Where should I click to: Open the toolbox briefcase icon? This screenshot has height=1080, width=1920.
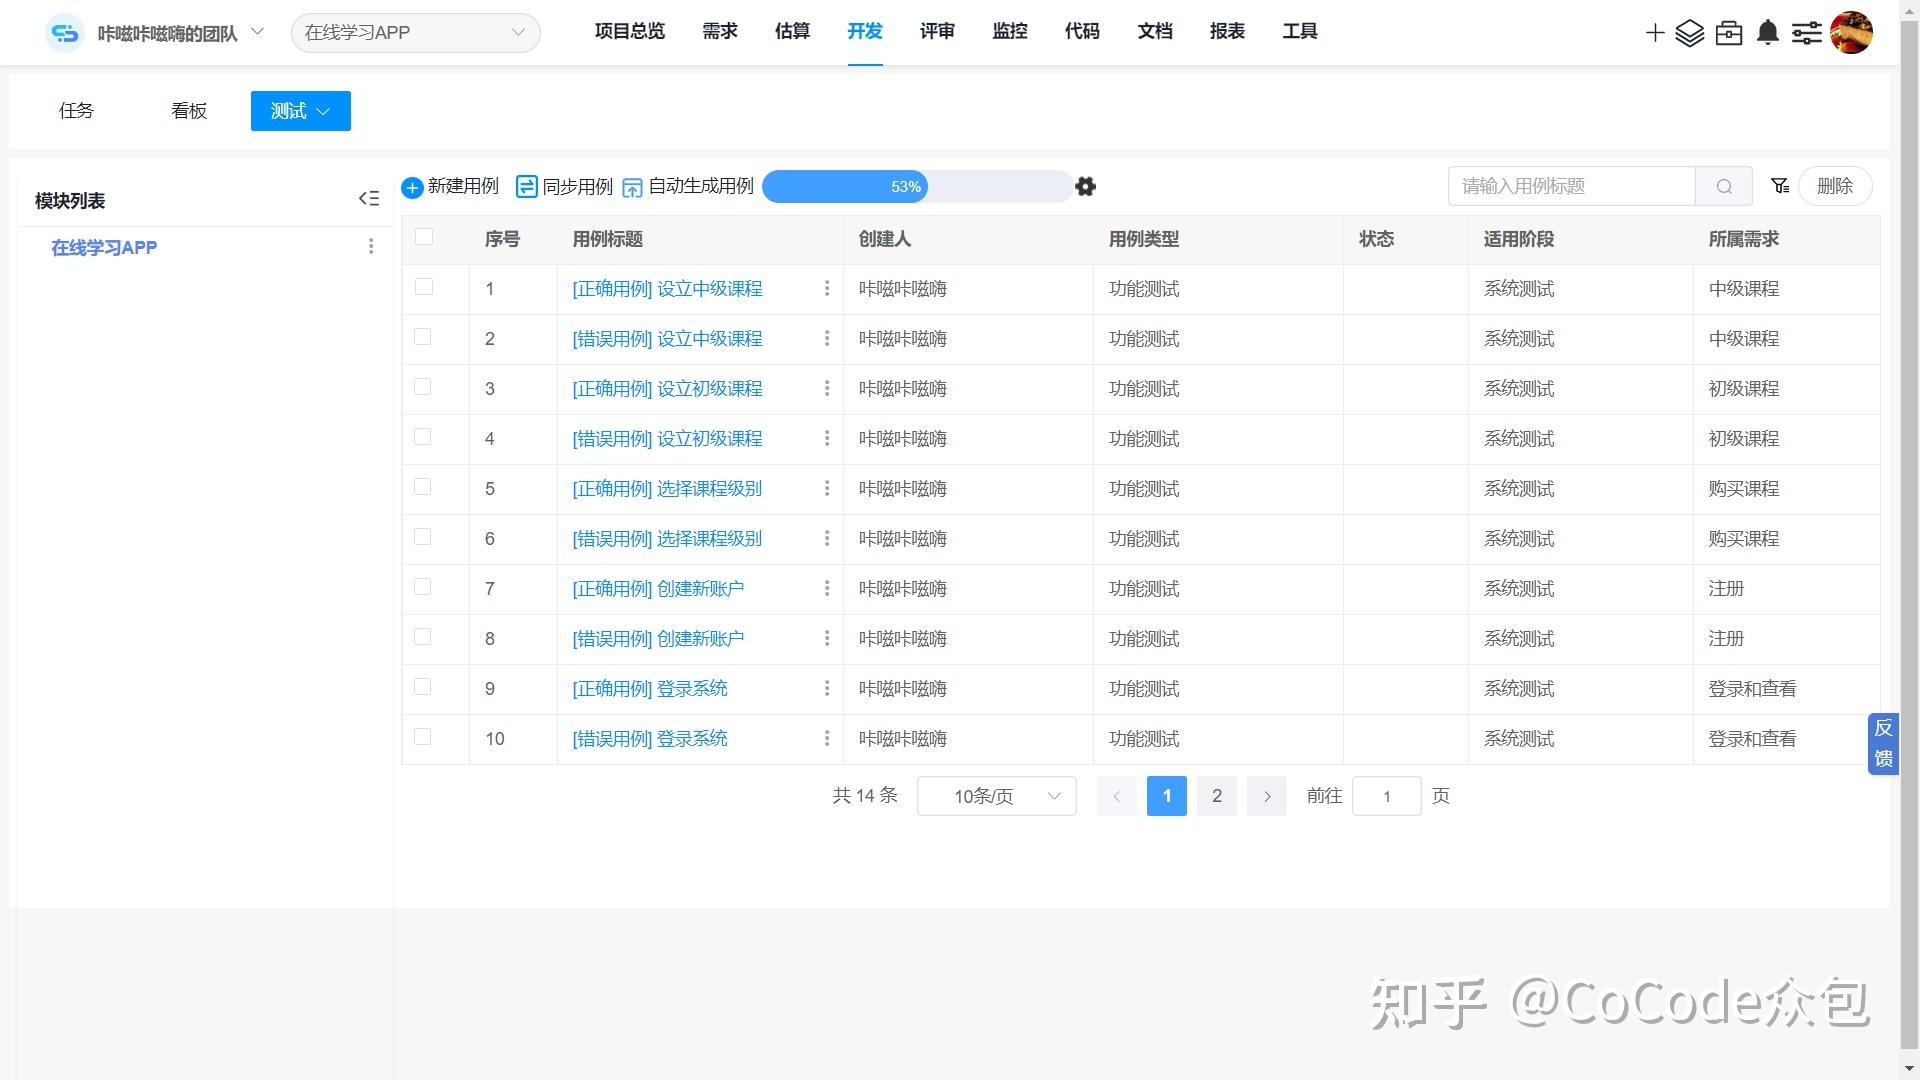pyautogui.click(x=1729, y=32)
